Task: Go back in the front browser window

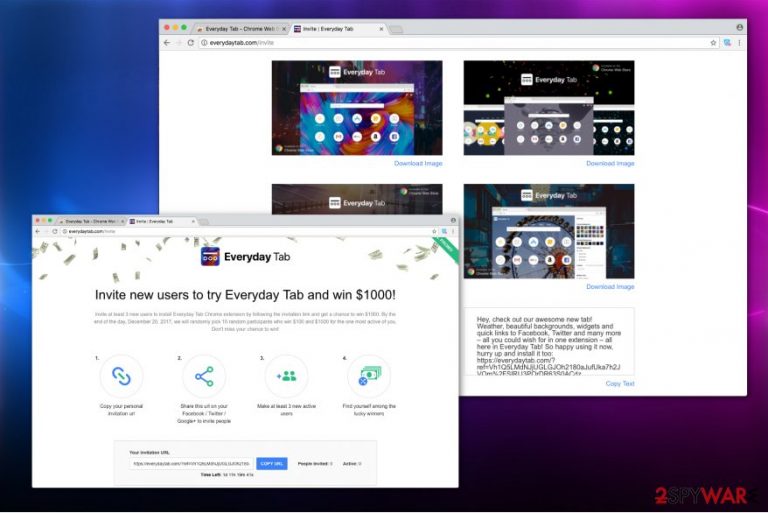Action: point(38,231)
